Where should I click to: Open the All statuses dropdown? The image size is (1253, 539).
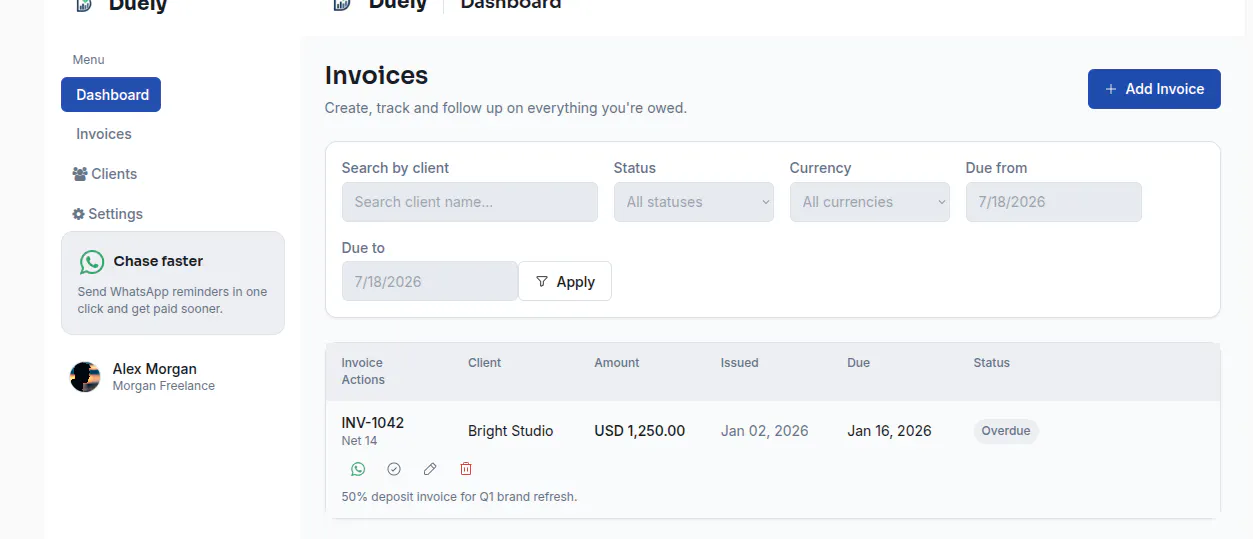click(x=694, y=202)
